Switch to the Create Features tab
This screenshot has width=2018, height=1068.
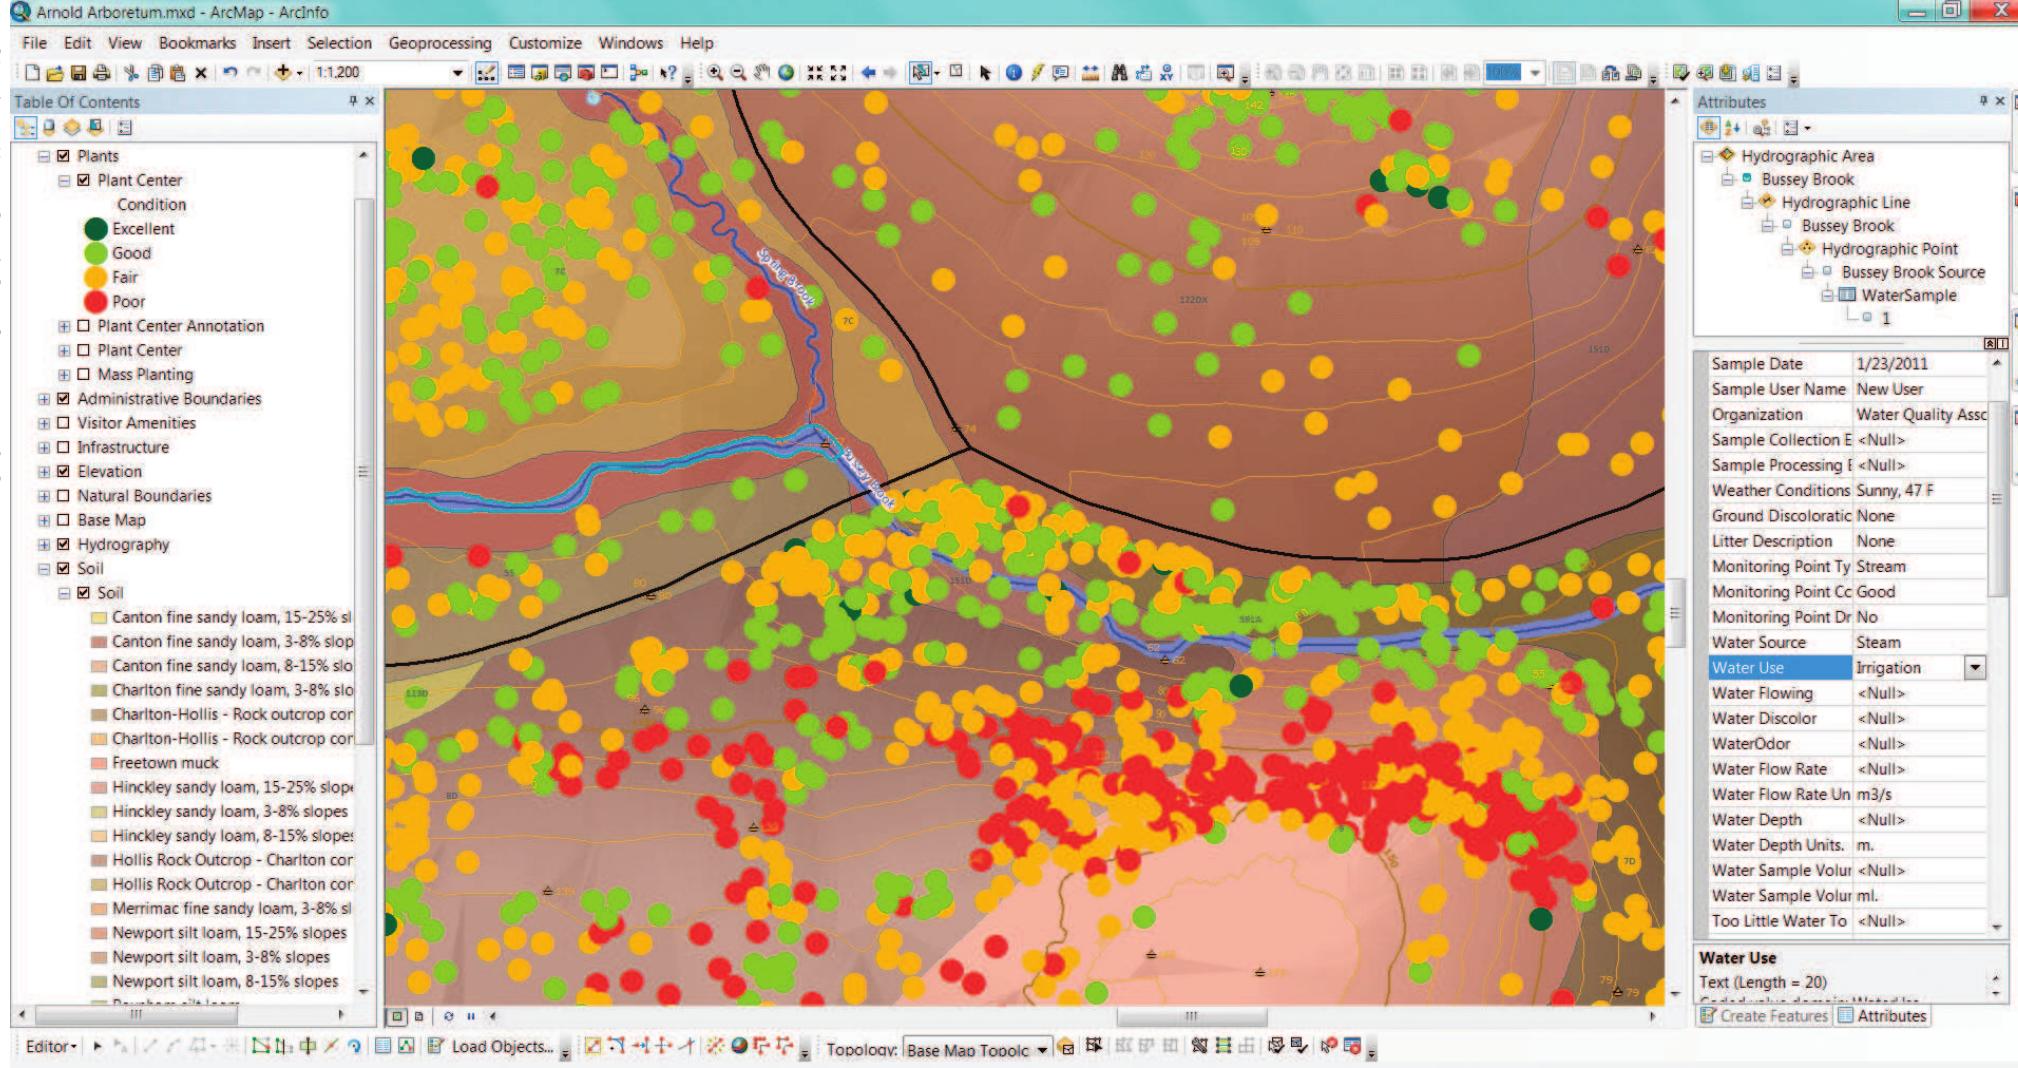pos(1764,1016)
